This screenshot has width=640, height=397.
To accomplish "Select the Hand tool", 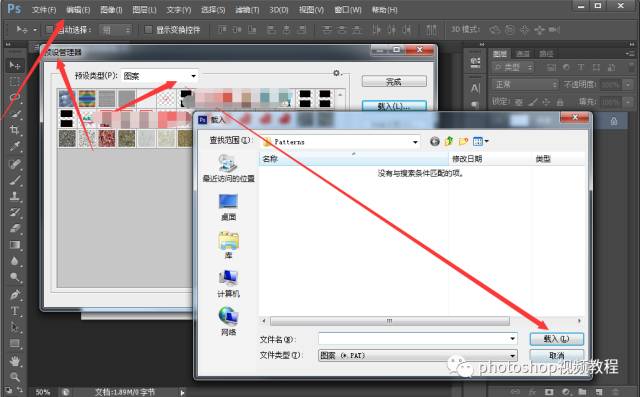I will click(15, 361).
